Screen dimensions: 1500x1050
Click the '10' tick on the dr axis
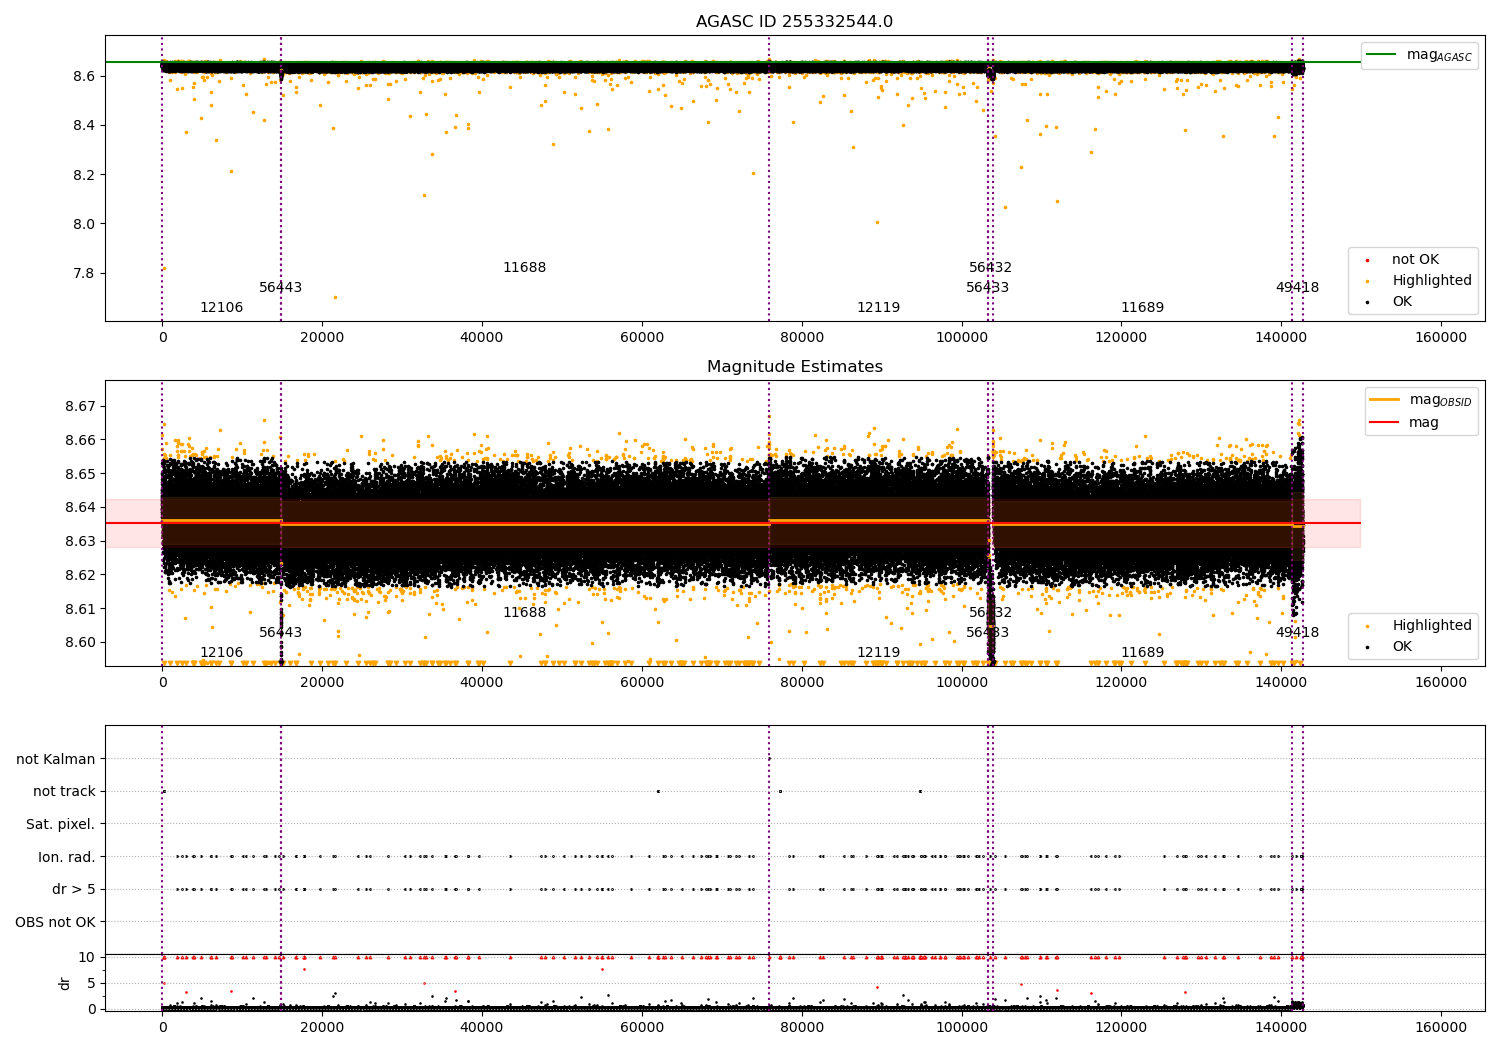[x=87, y=957]
